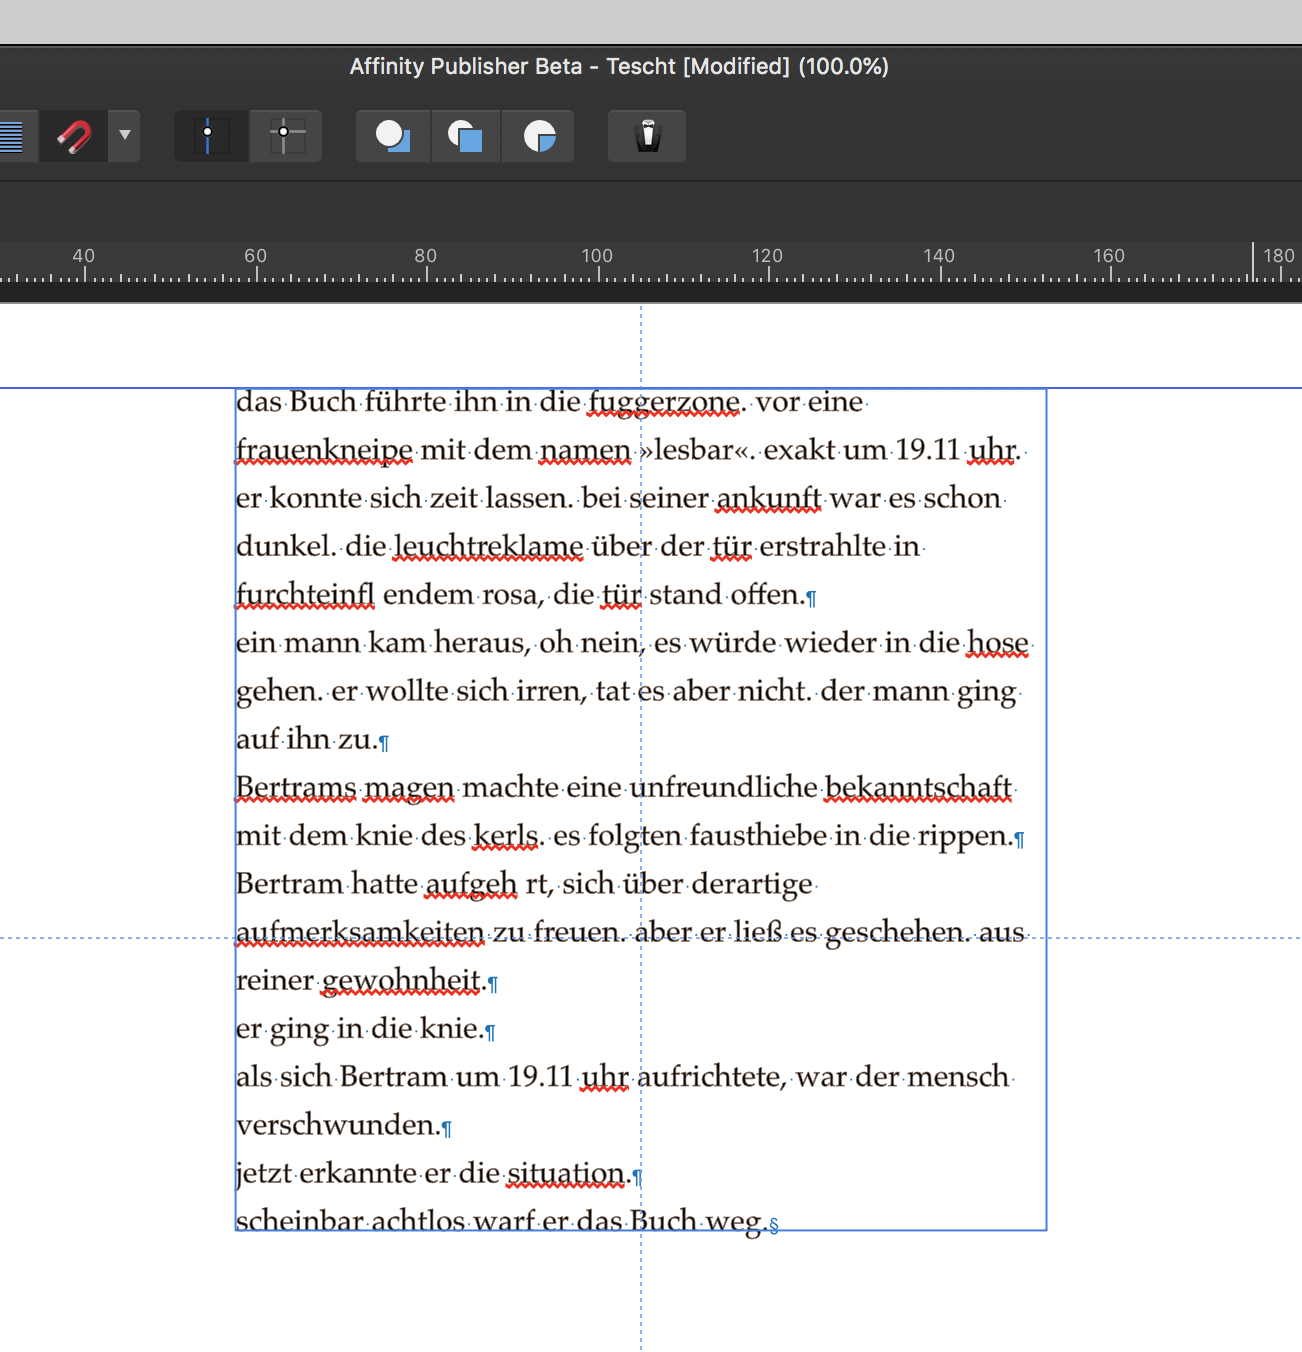Image resolution: width=1302 pixels, height=1352 pixels.
Task: Click the word 'achtlos' in last line
Action: (x=418, y=1221)
